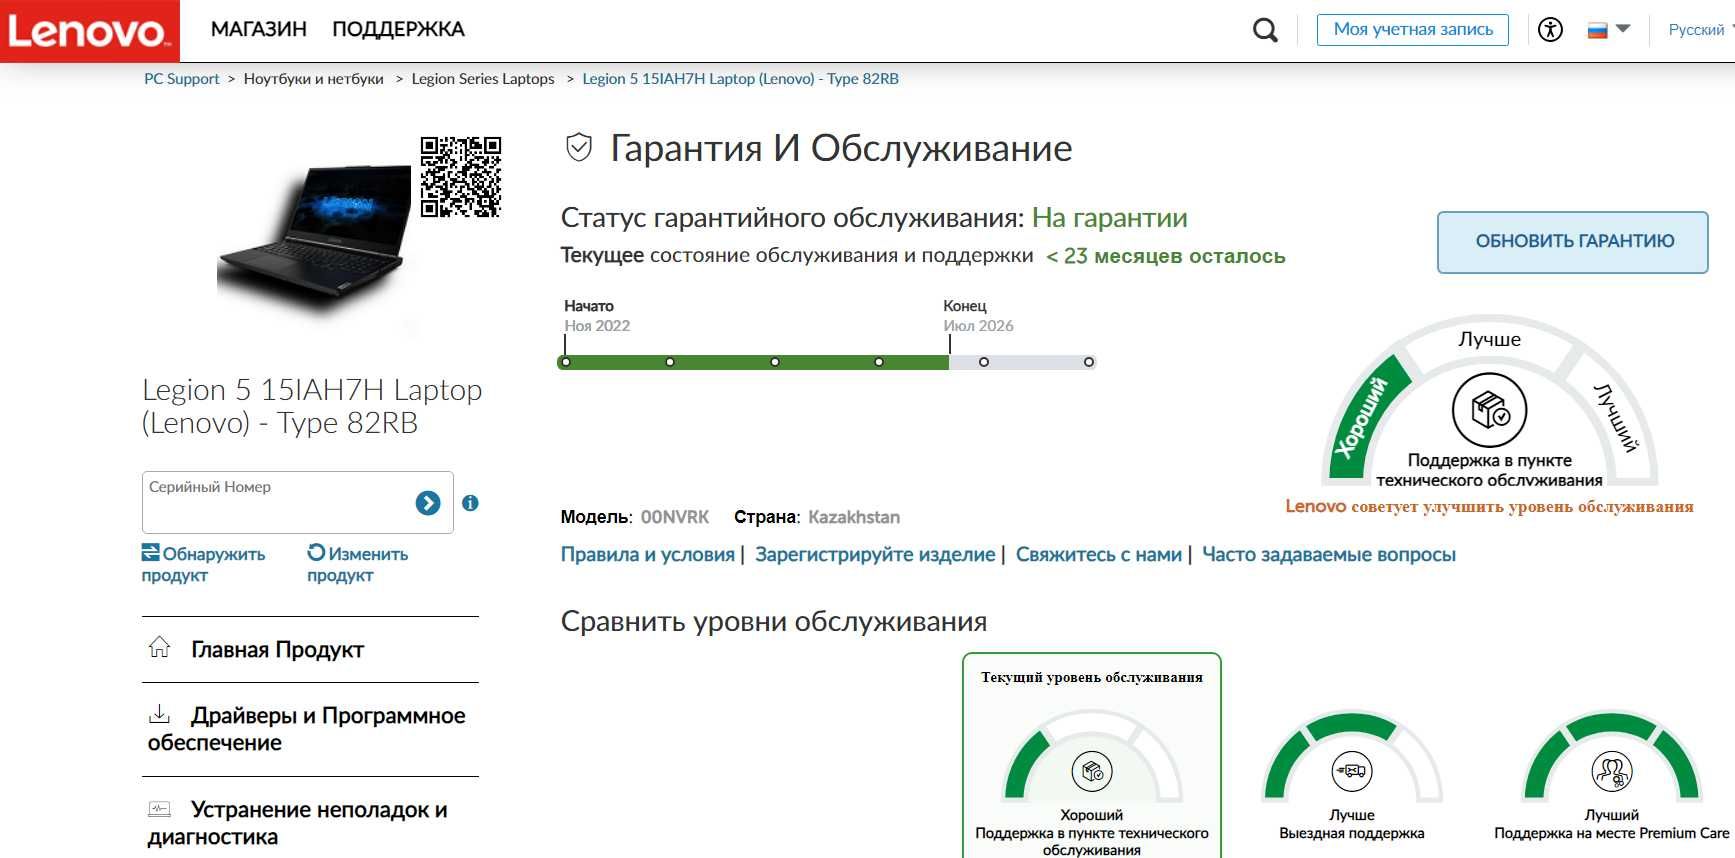Submit serial number with blue arrow button

pos(428,503)
